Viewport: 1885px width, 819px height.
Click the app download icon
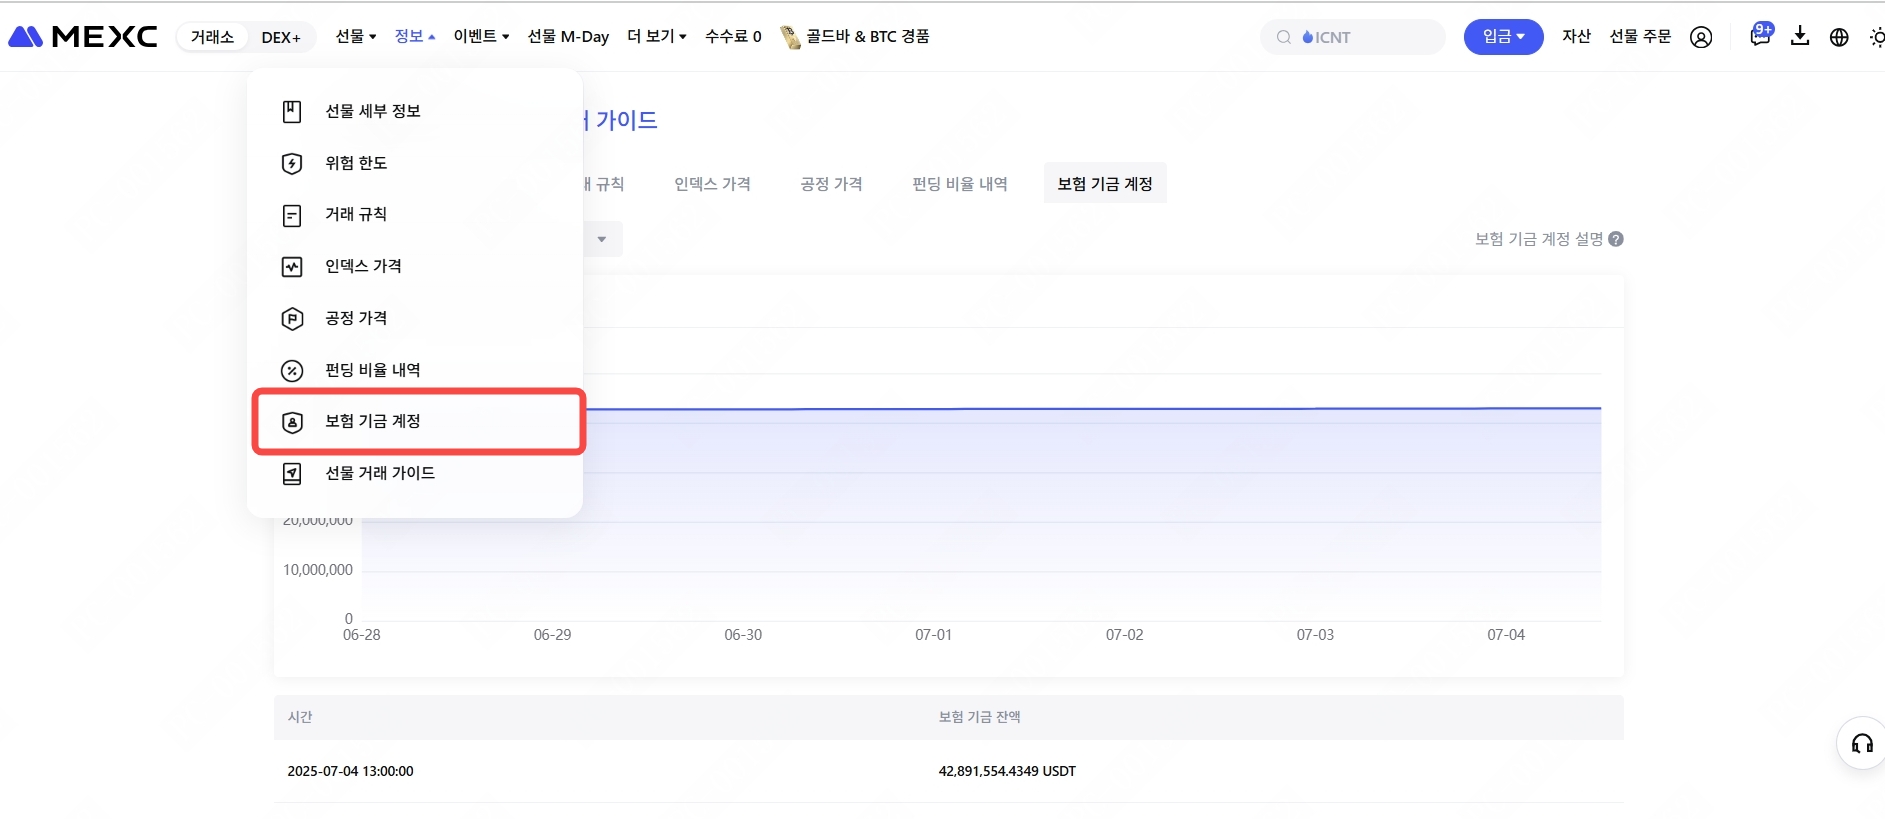point(1799,37)
